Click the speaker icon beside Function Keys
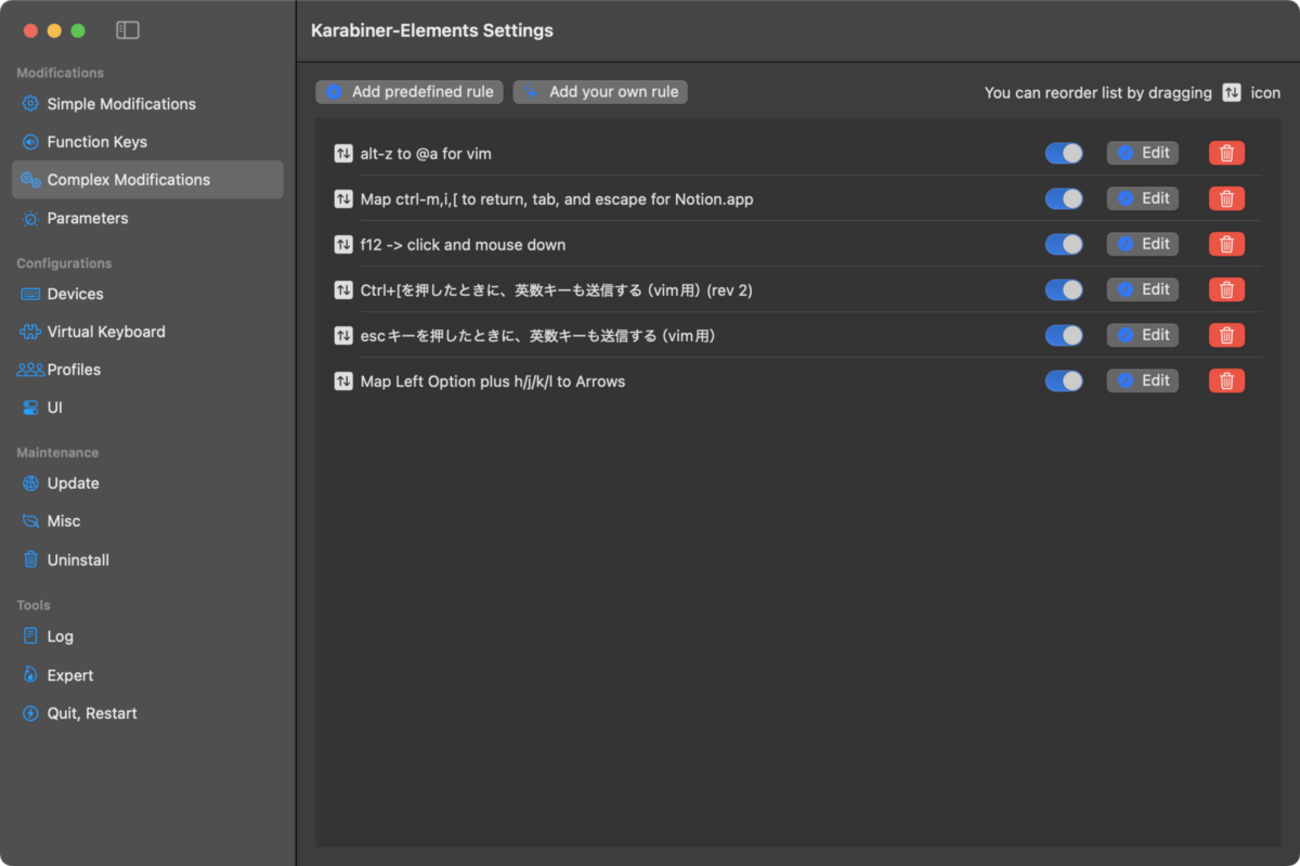Screen dimensions: 1300x866 click(x=30, y=142)
